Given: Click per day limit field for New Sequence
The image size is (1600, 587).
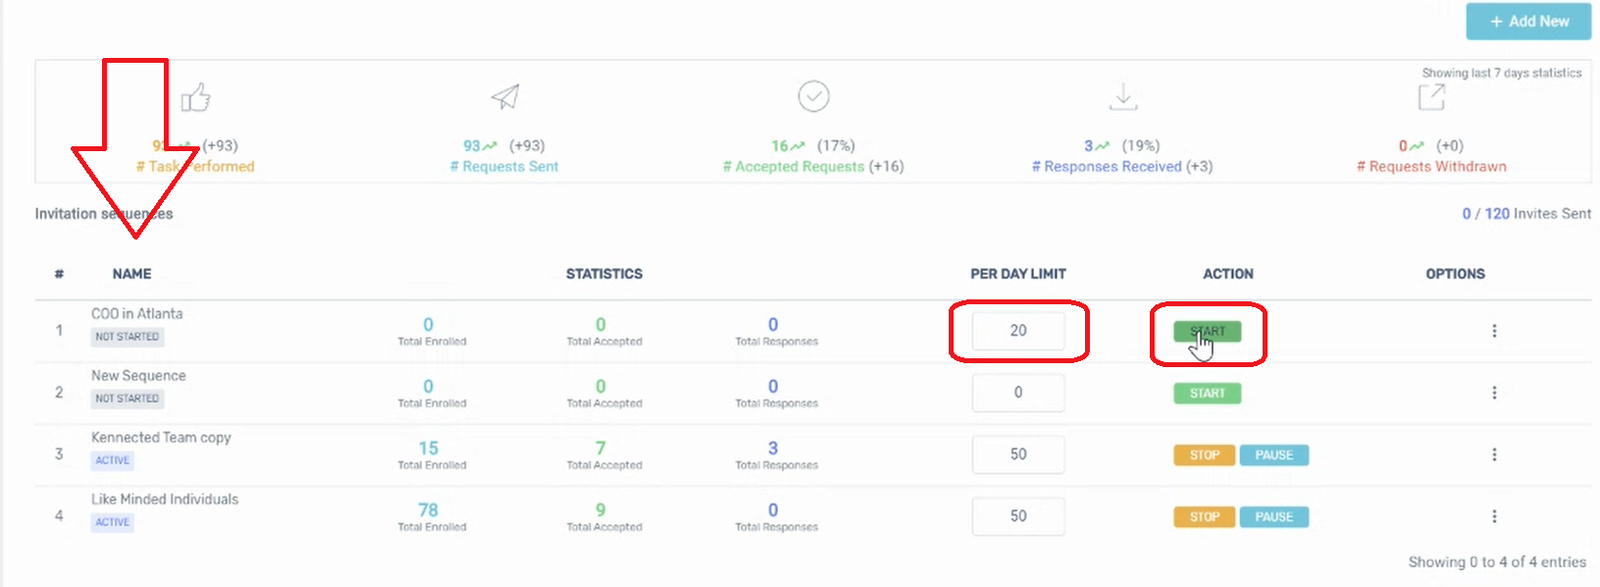Looking at the screenshot, I should pos(1018,393).
